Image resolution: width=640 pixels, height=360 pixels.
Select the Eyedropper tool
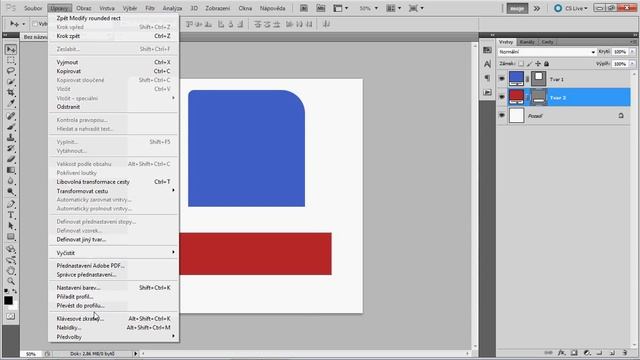coord(11,103)
